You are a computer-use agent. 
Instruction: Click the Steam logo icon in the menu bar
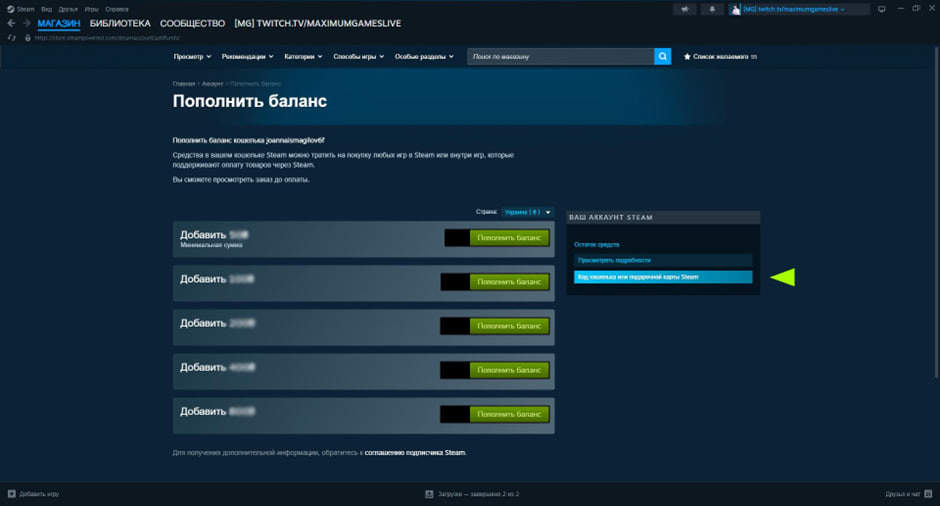[10, 9]
